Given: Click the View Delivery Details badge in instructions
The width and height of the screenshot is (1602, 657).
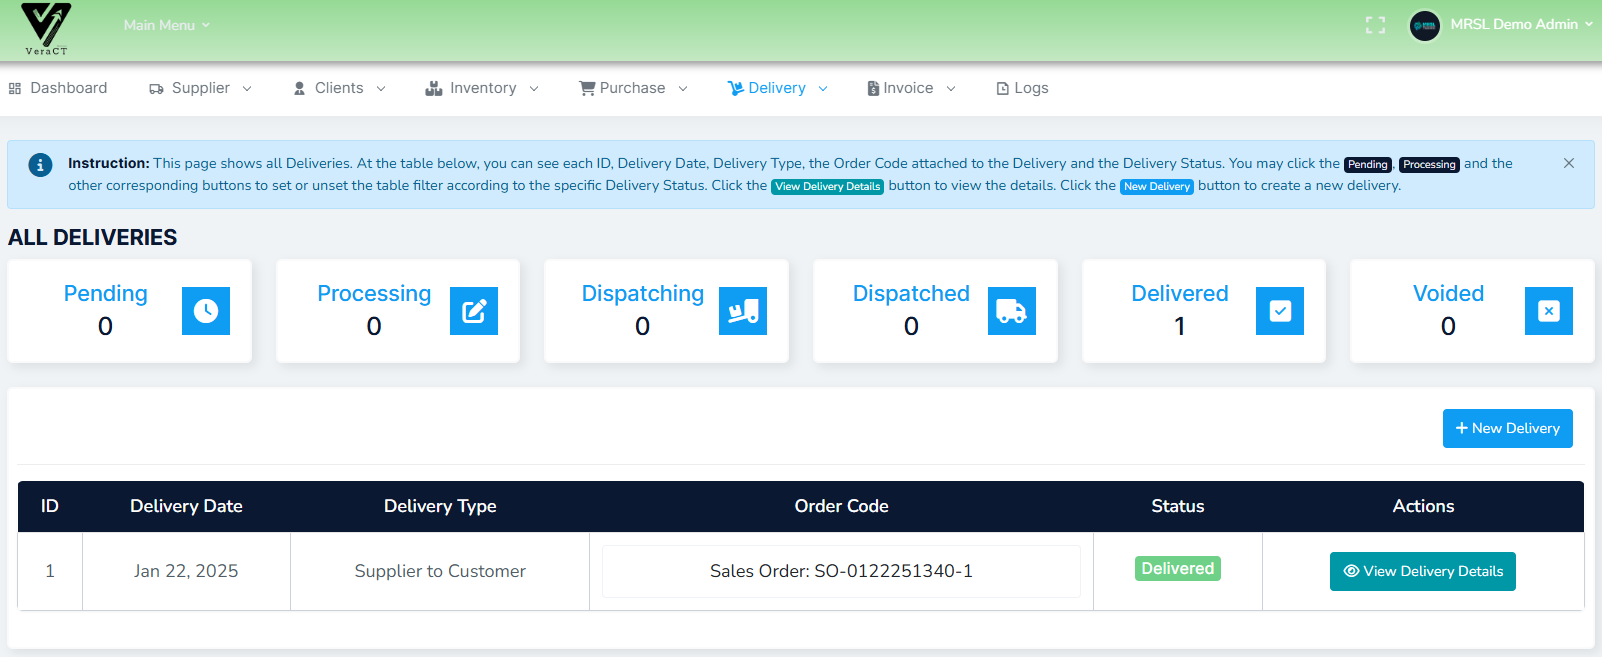Looking at the screenshot, I should click(x=827, y=186).
